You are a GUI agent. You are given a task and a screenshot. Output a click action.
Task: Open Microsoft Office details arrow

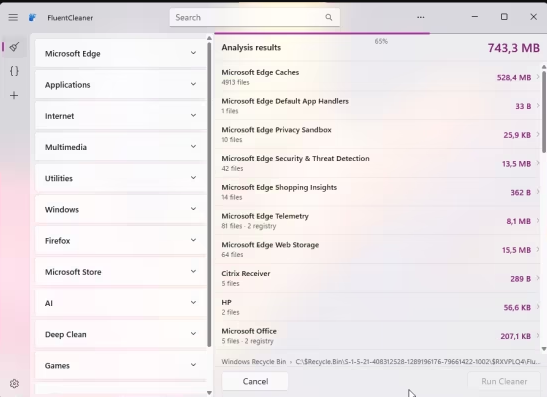tap(538, 336)
